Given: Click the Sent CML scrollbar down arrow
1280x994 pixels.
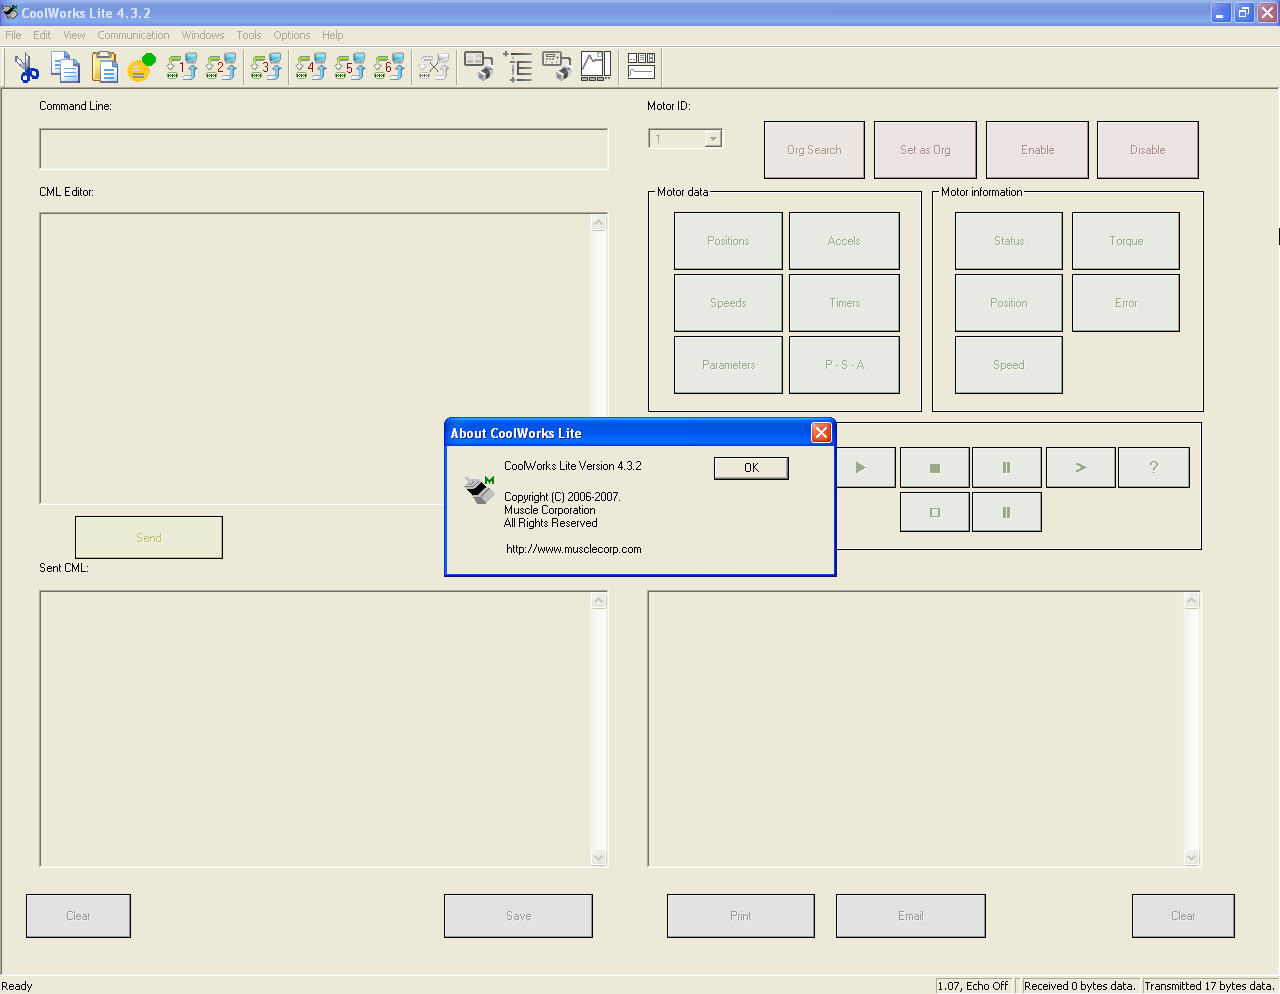Looking at the screenshot, I should pyautogui.click(x=599, y=857).
